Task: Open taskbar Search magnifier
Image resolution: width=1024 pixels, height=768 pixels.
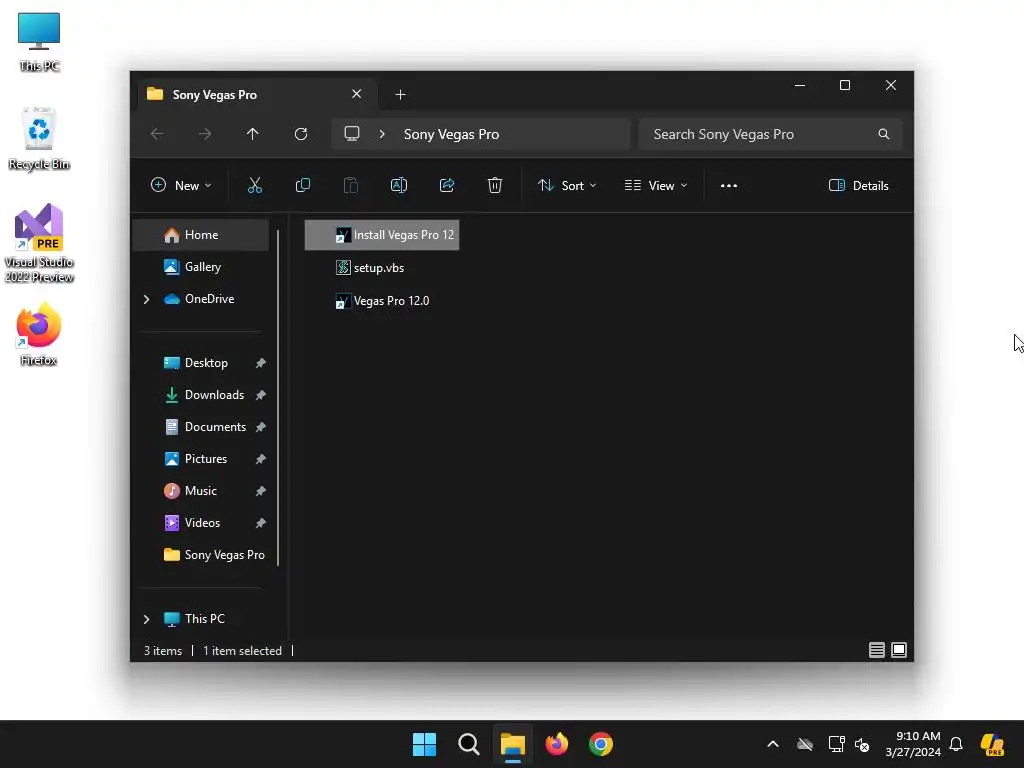Action: pos(468,744)
